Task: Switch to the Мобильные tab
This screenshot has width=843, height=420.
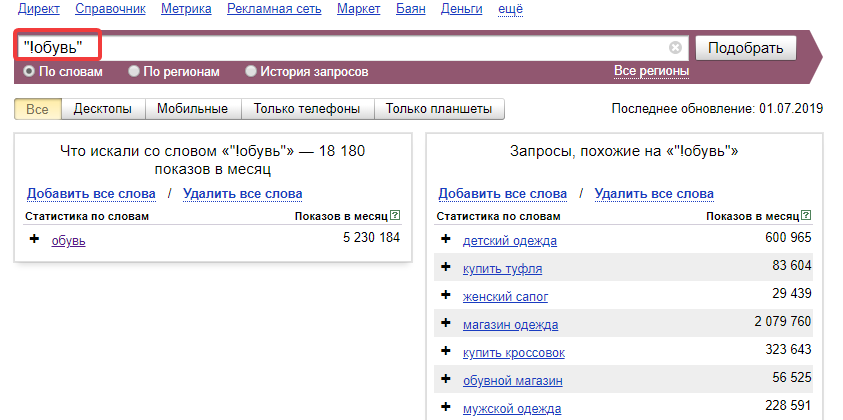Action: coord(192,109)
